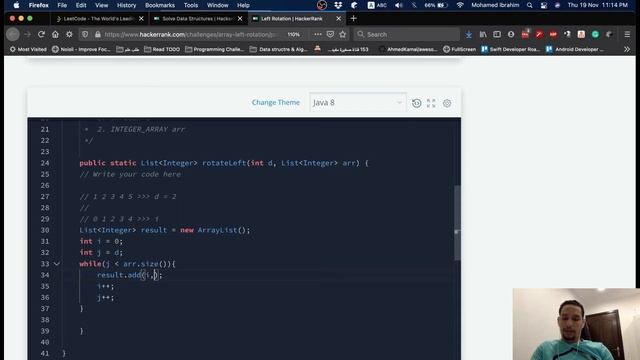Screen dimensions: 640x360
Task: Place cursor on line 30 result declaration
Action: 164,230
